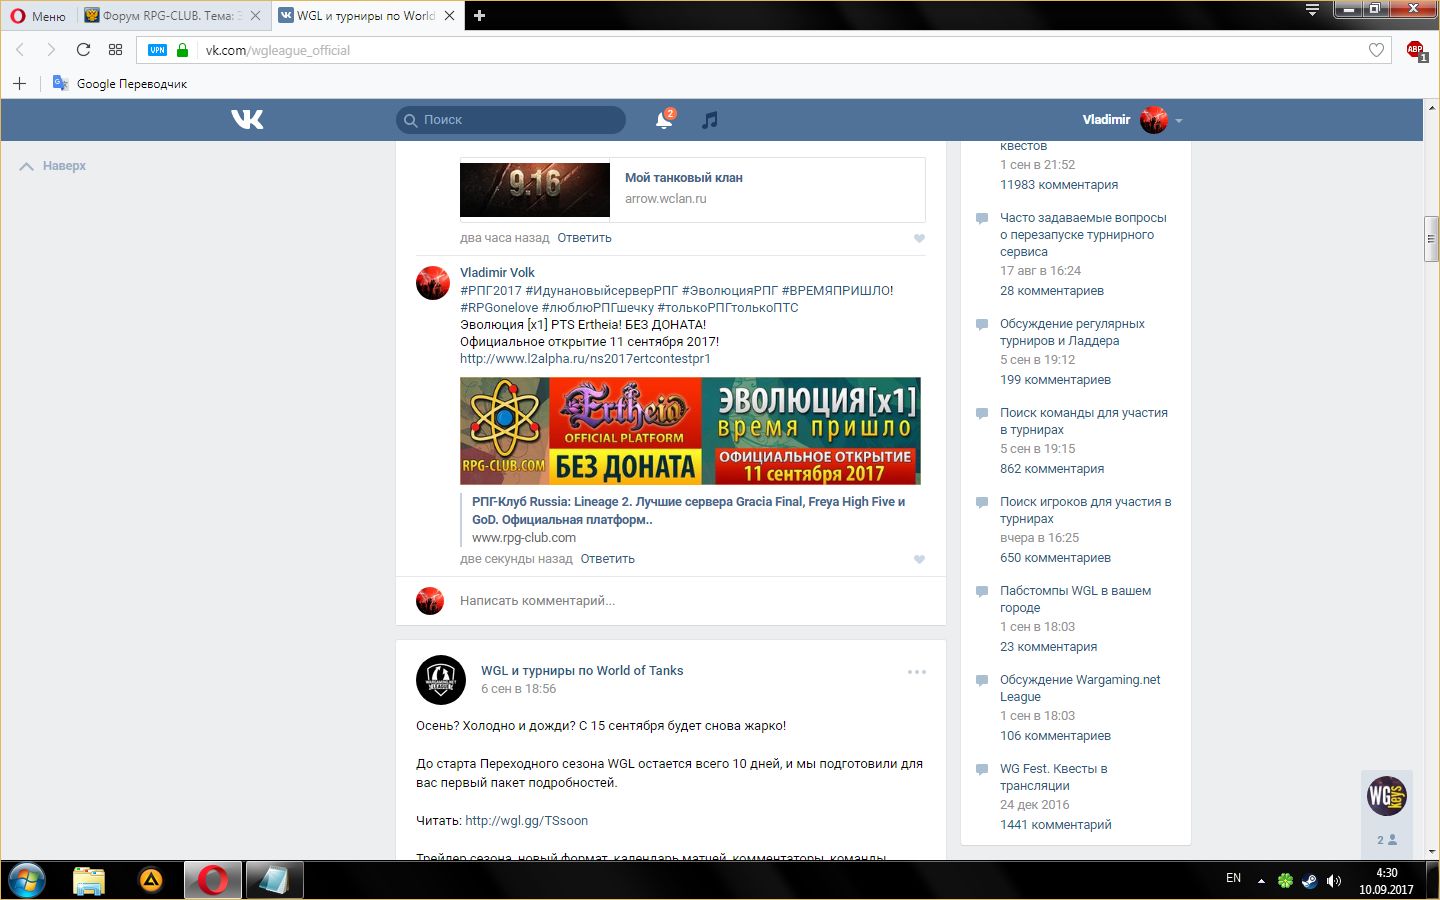Image resolution: width=1440 pixels, height=900 pixels.
Task: Expand the Vladimir profile dropdown arrow
Action: tap(1179, 120)
